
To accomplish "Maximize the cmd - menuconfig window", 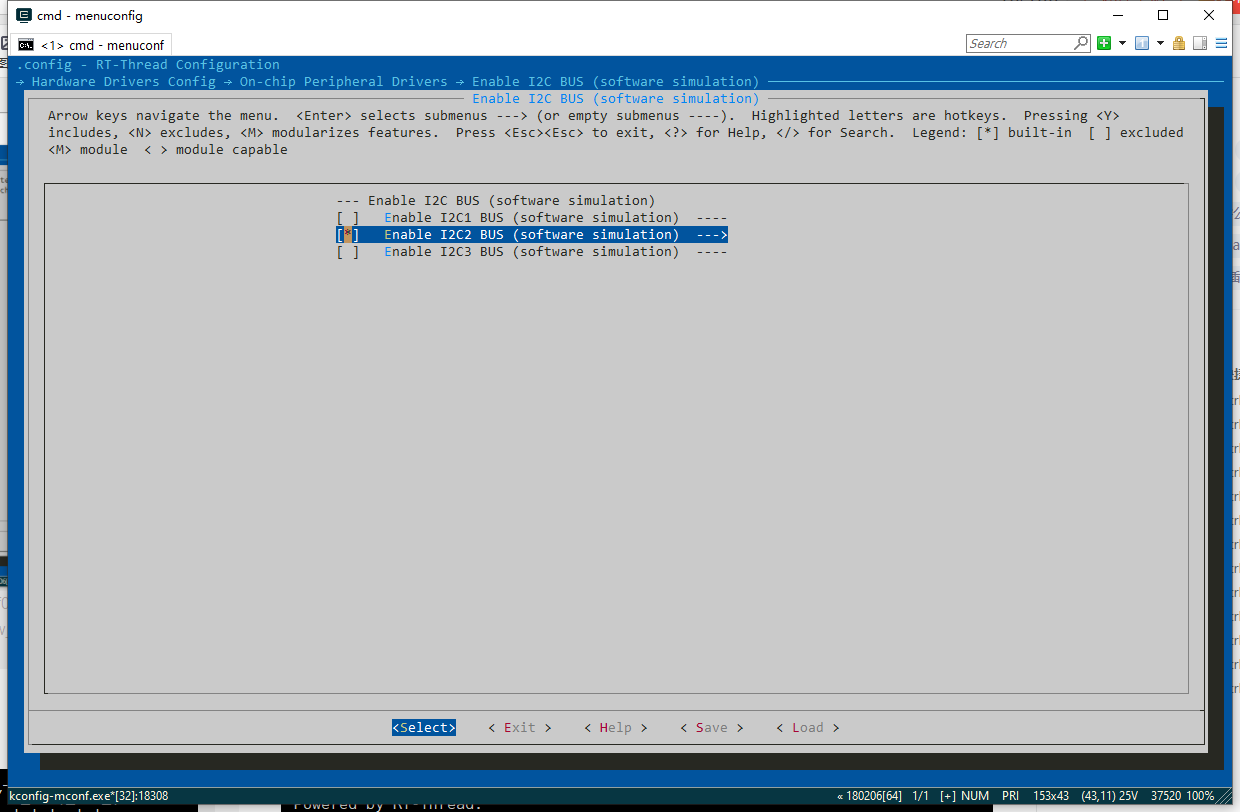I will pos(1163,15).
